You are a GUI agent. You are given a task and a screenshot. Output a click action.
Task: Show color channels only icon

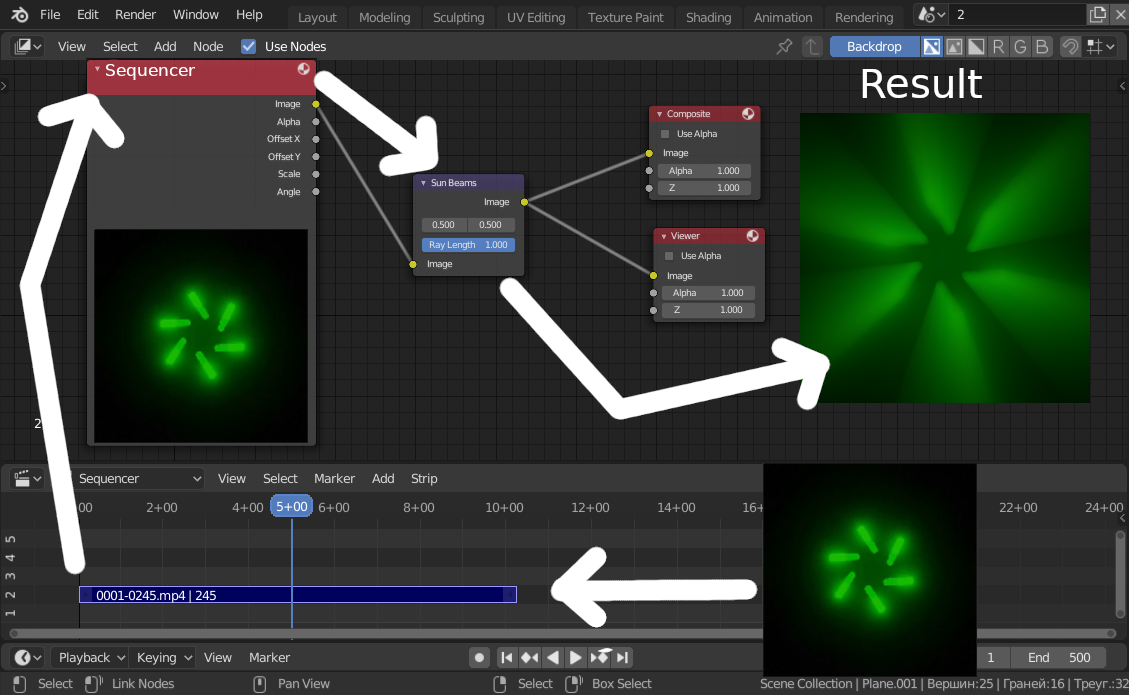[954, 47]
